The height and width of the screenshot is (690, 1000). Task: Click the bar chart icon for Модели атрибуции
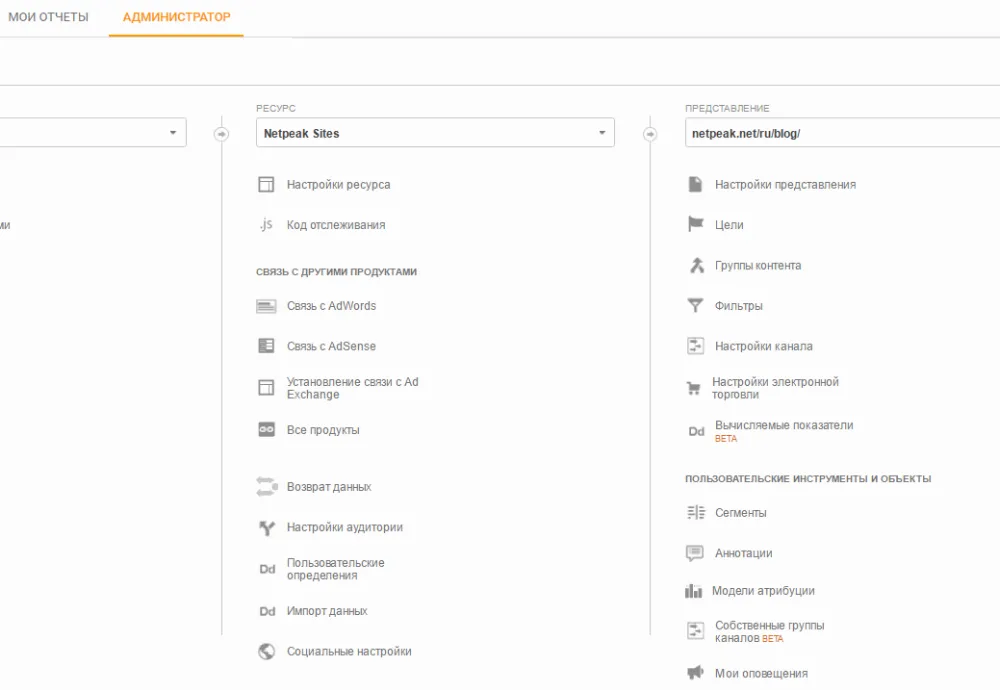(693, 591)
